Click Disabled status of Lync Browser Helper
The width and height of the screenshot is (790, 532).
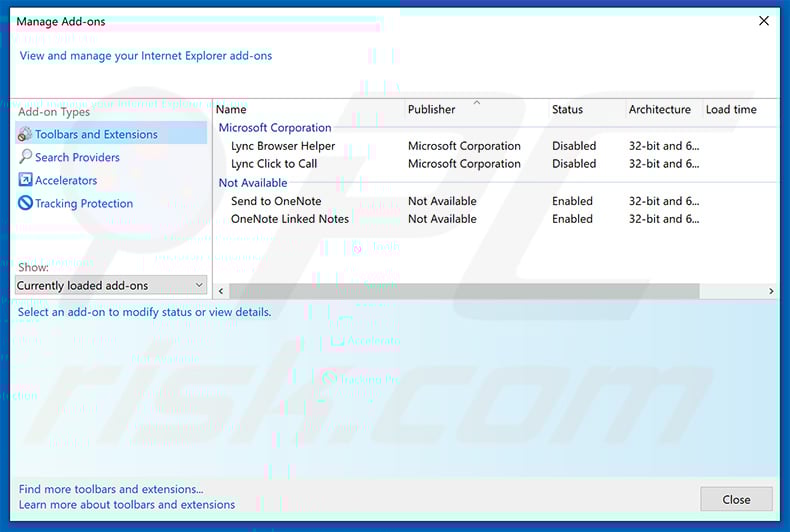(x=574, y=146)
